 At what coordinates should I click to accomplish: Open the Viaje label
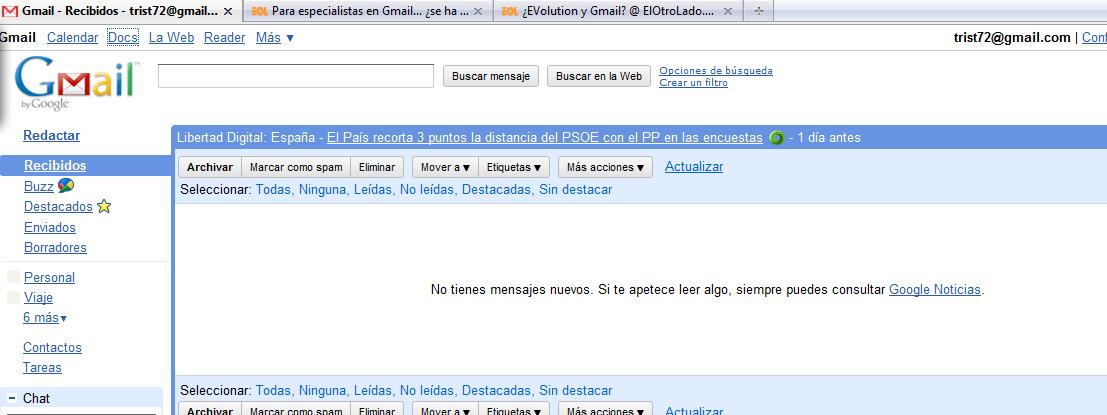pos(39,298)
